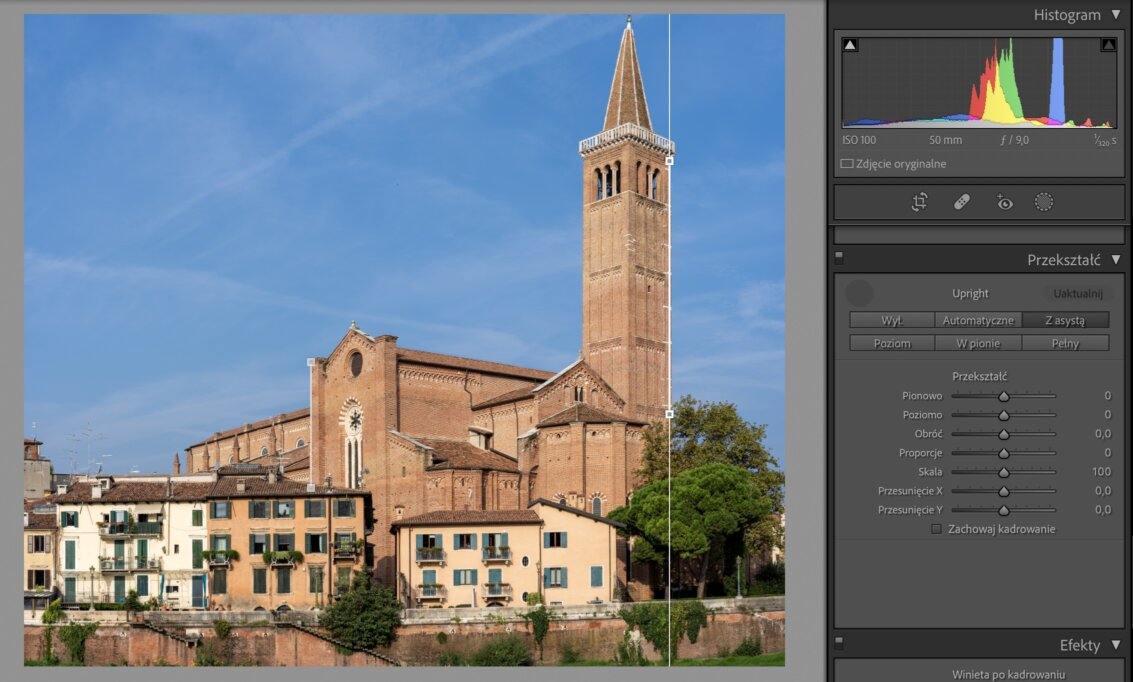The height and width of the screenshot is (682, 1133).
Task: Enable the Zdjęcie oryginalne checkbox
Action: click(847, 164)
